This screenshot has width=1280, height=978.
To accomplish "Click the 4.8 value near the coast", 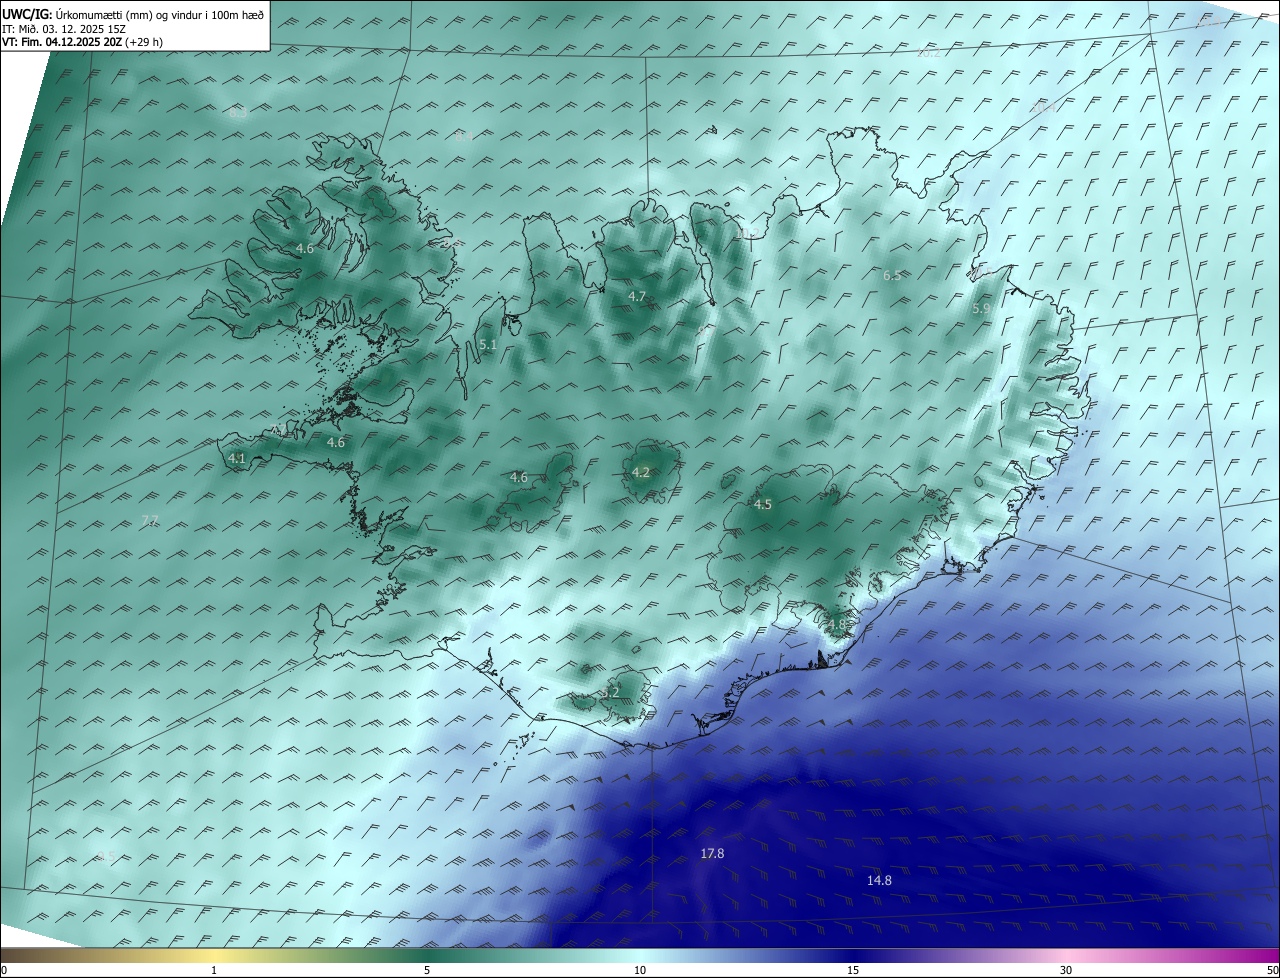I will (x=836, y=625).
